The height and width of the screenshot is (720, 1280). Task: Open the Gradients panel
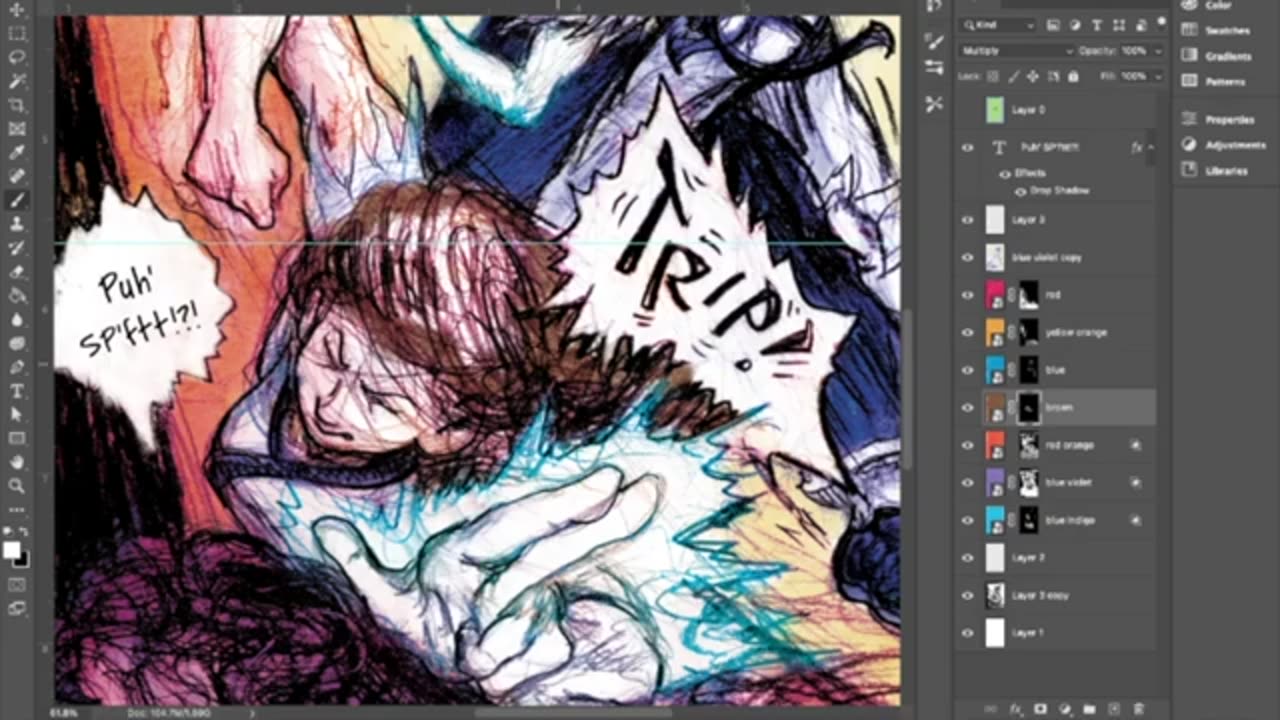(1217, 56)
